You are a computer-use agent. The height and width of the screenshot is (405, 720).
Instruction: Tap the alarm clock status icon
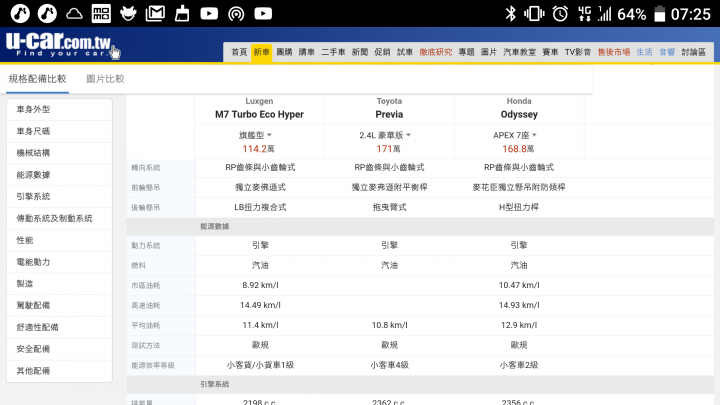(560, 14)
